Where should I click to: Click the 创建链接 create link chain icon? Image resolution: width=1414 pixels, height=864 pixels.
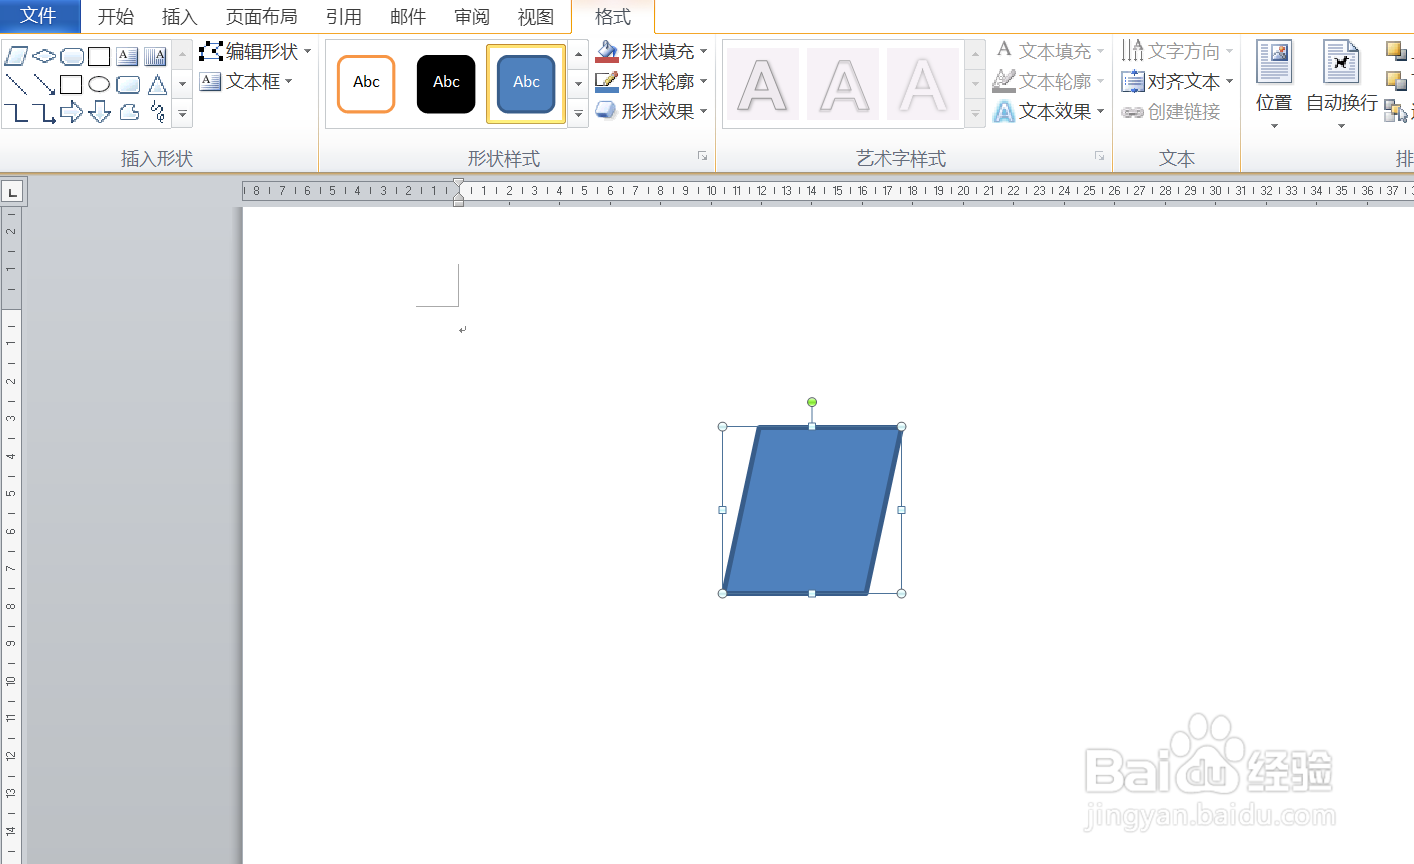[1132, 113]
